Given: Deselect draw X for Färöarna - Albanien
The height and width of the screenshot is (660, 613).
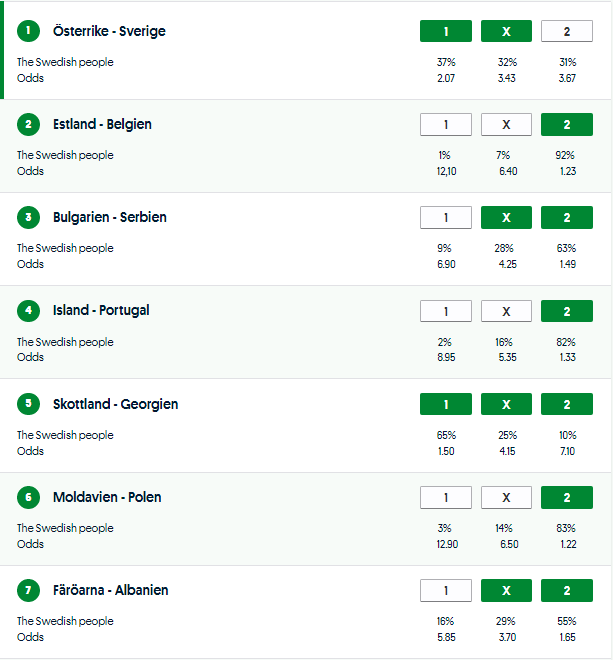Looking at the screenshot, I should (506, 590).
